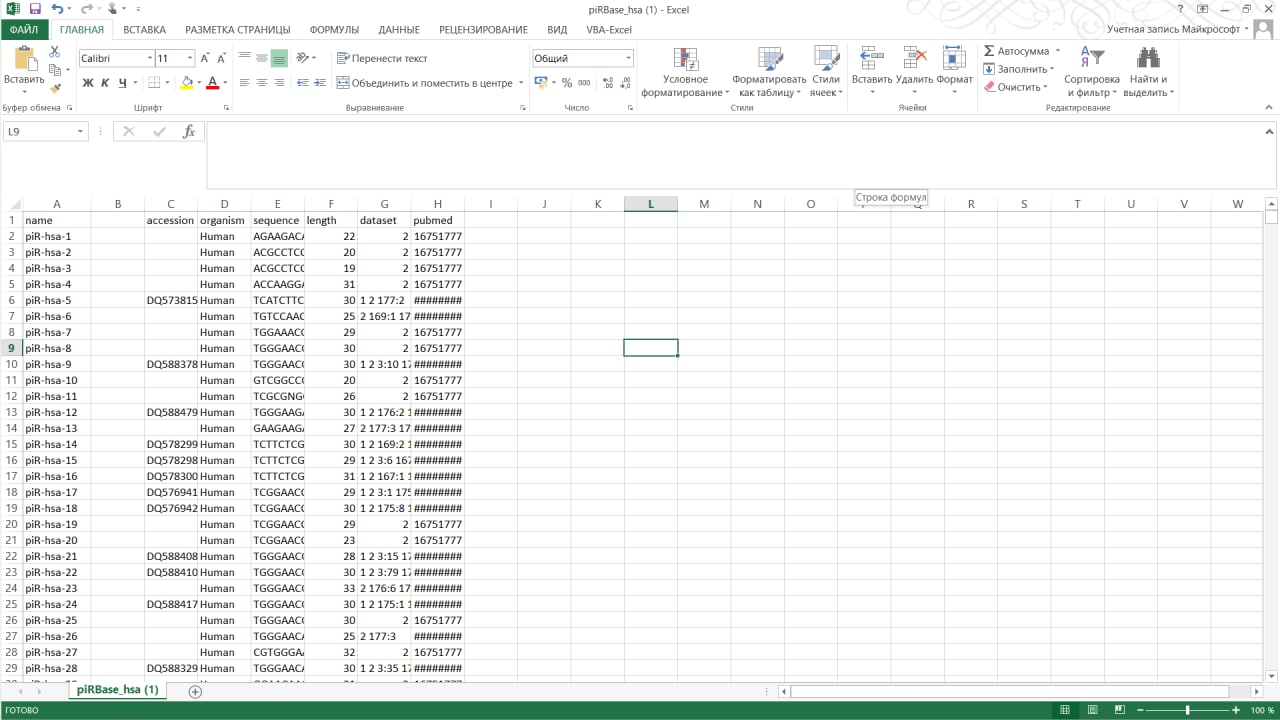Select cell A2 containing piR-hsa-1
This screenshot has width=1280, height=720.
(56, 236)
